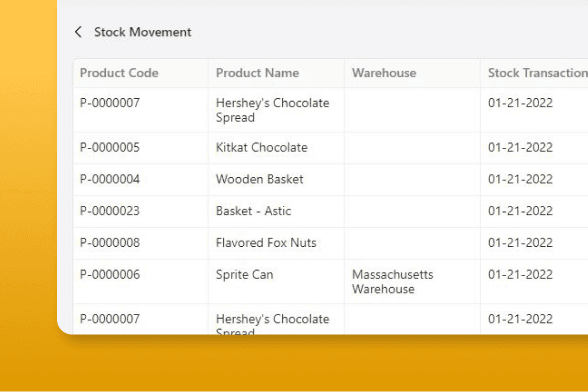Select the P-0000023 product code cell
Viewport: 588px width, 392px height.
pyautogui.click(x=110, y=211)
